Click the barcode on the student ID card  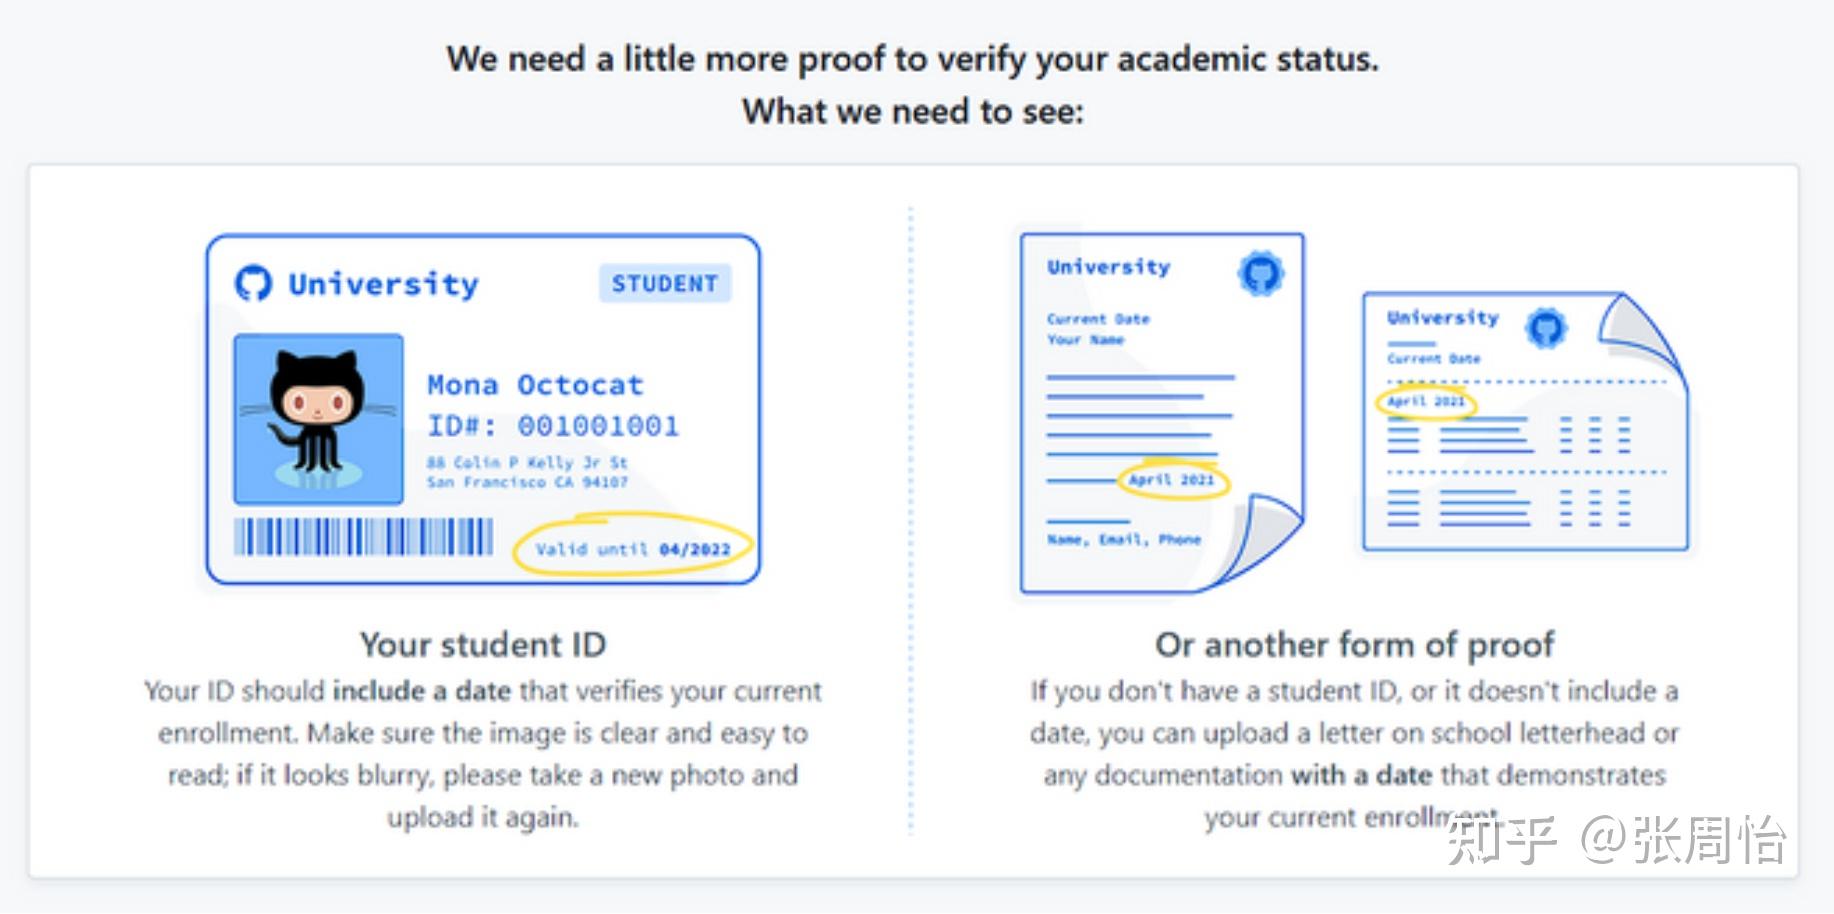coord(364,537)
